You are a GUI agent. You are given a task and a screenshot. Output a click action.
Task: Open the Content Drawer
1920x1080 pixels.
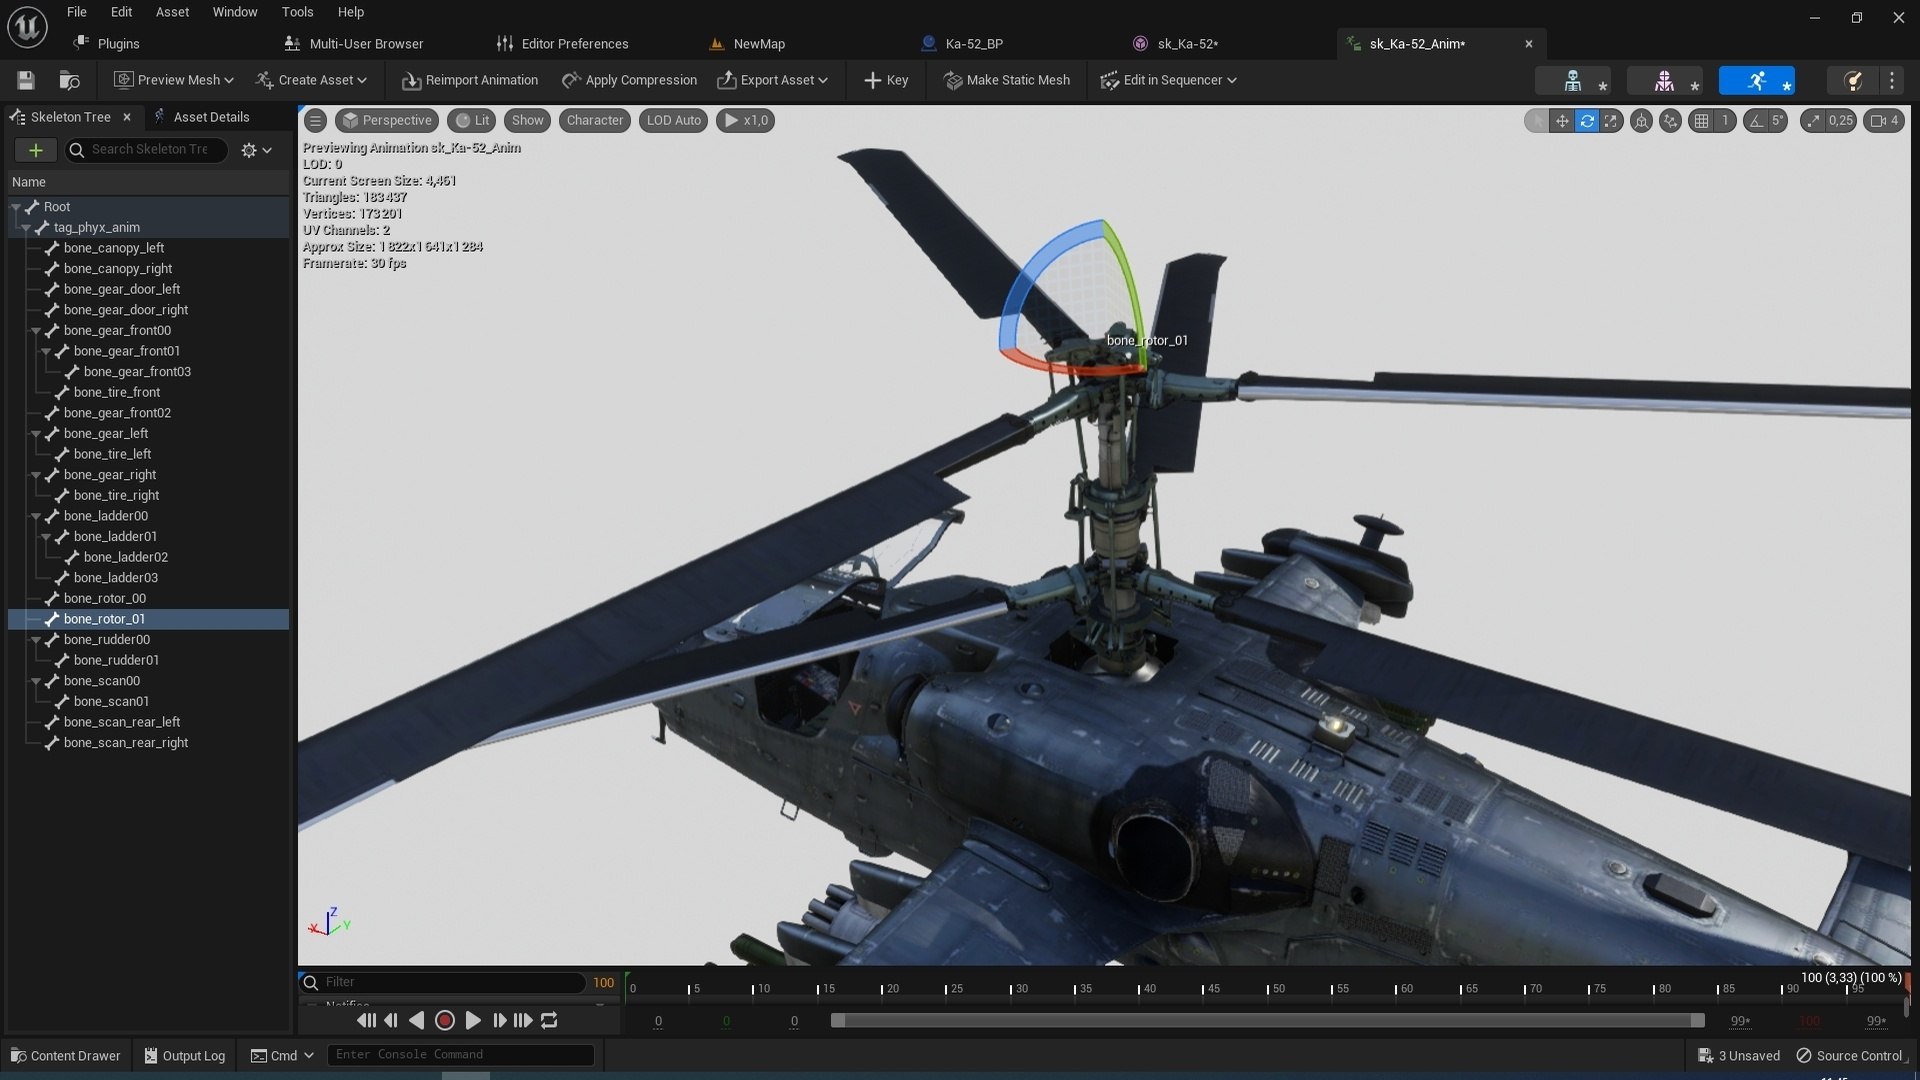click(65, 1056)
